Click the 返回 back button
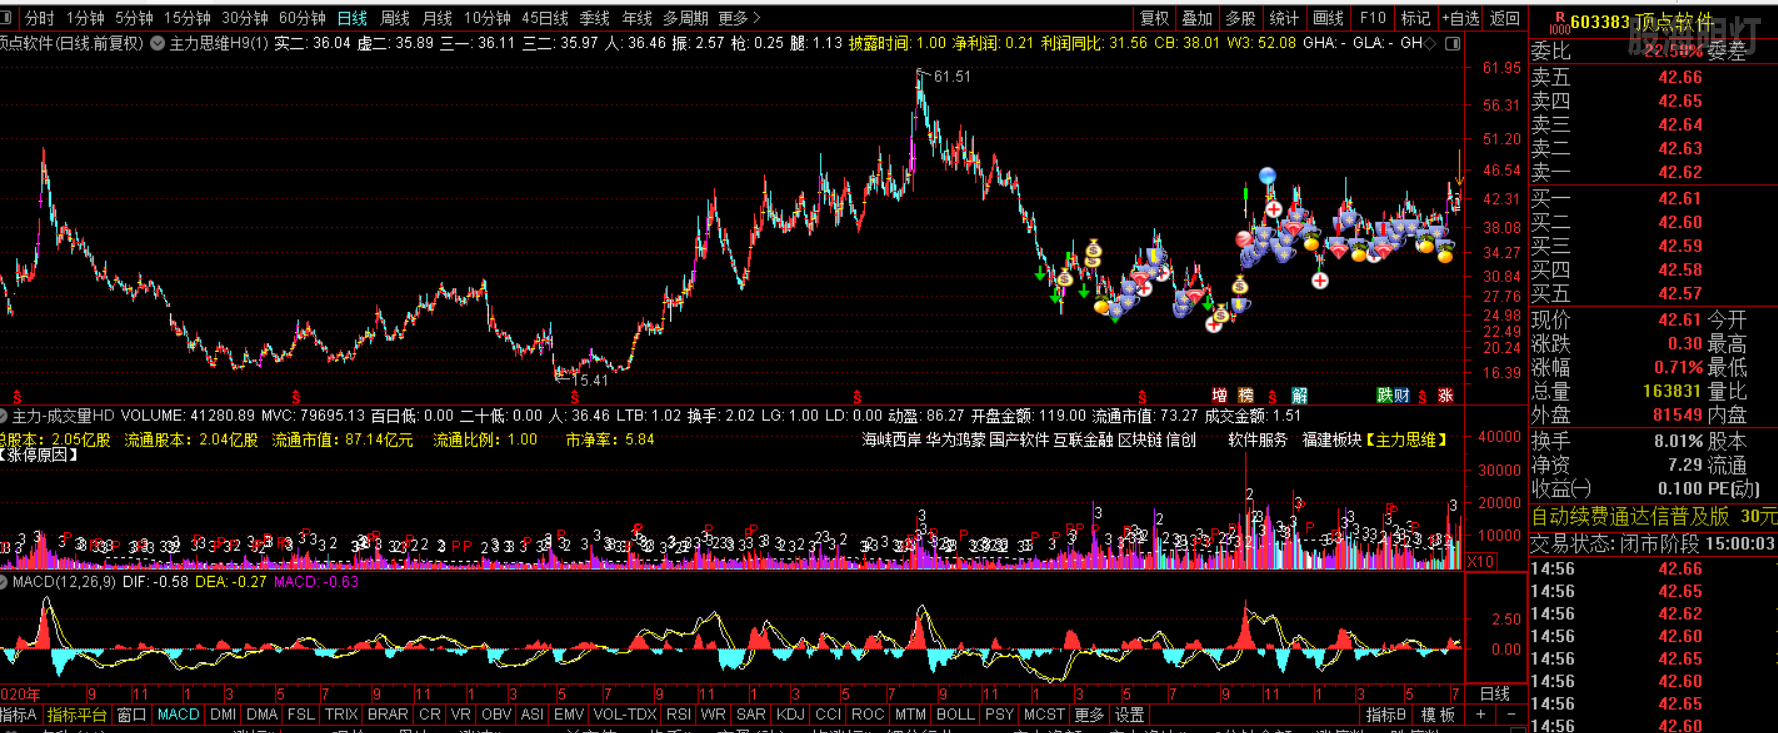The image size is (1778, 733). (1505, 18)
